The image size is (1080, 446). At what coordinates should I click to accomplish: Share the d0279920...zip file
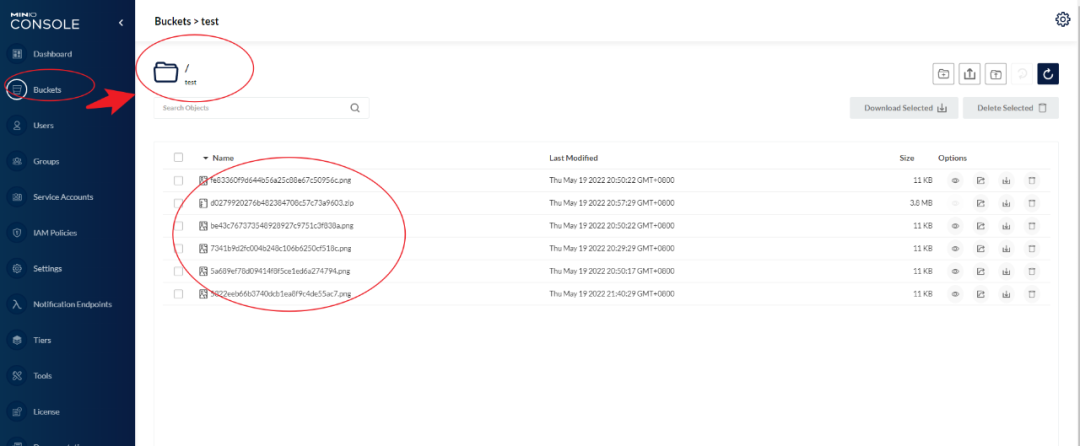981,203
